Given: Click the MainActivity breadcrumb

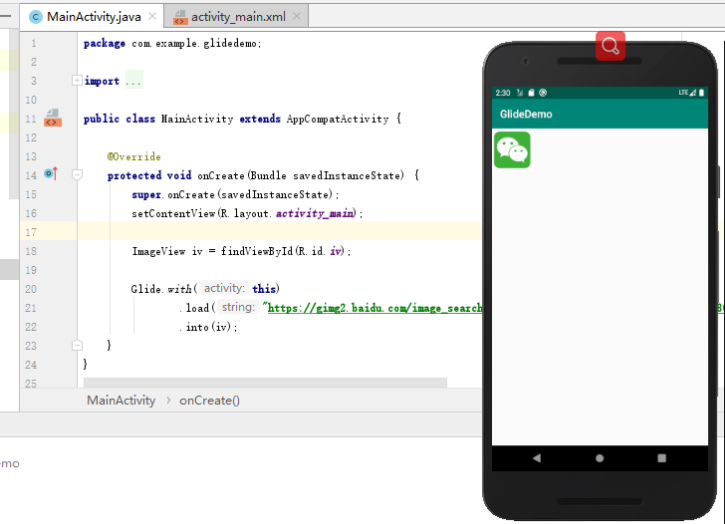Looking at the screenshot, I should click(121, 400).
